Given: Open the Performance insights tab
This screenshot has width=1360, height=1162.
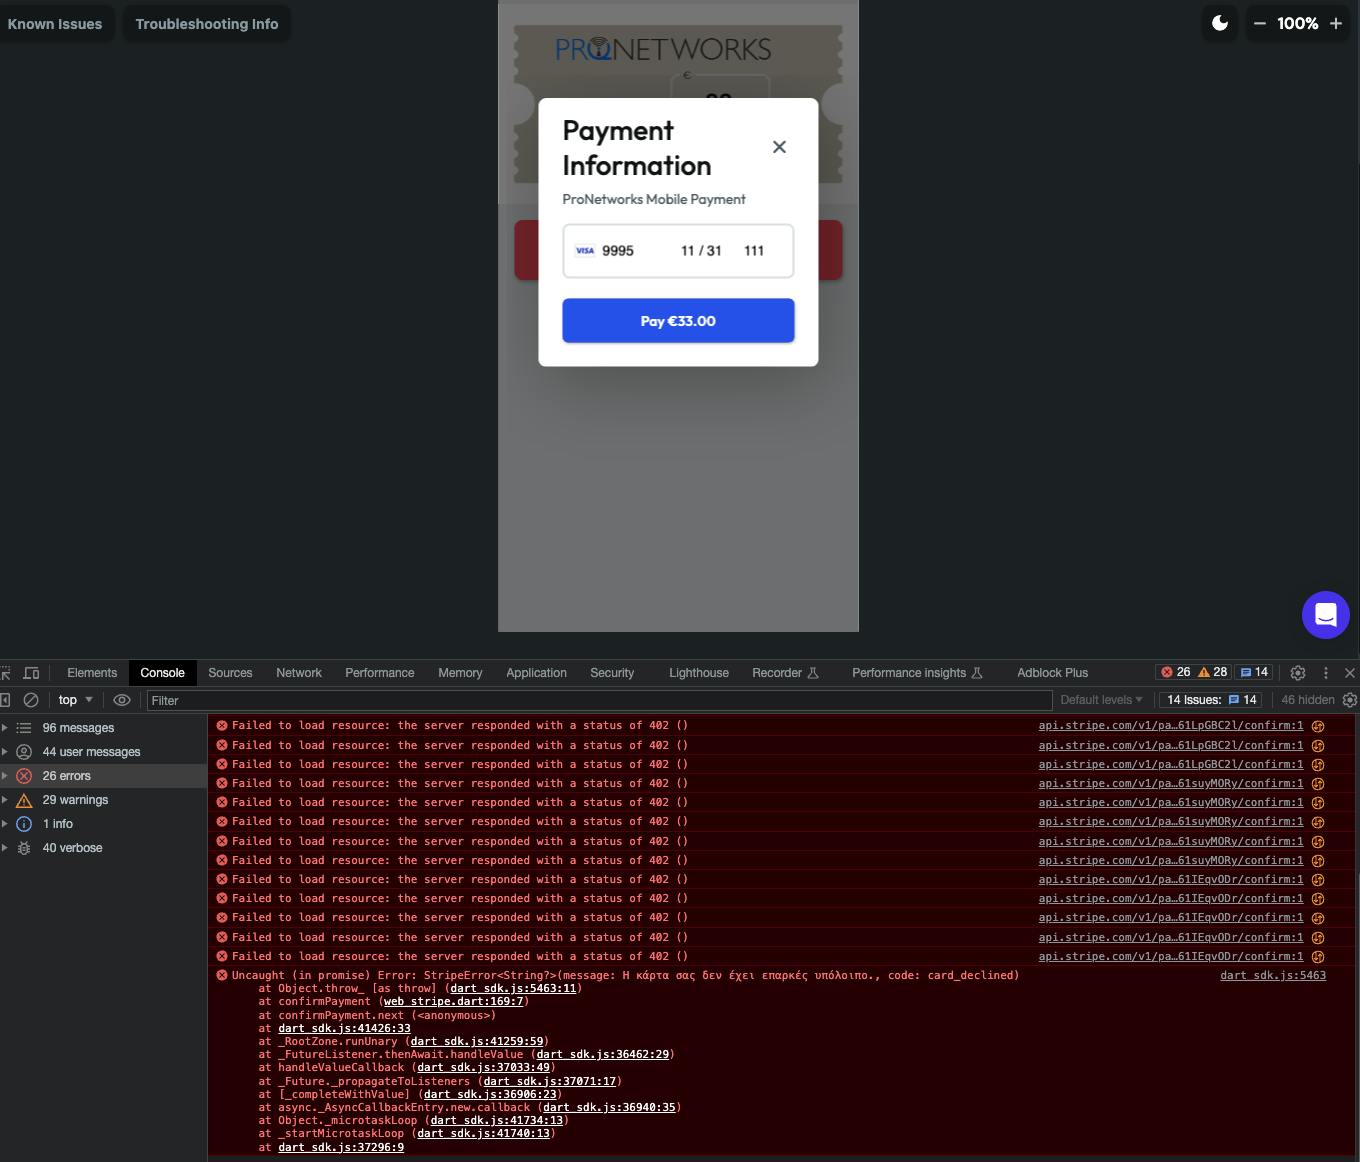Looking at the screenshot, I should coord(917,673).
